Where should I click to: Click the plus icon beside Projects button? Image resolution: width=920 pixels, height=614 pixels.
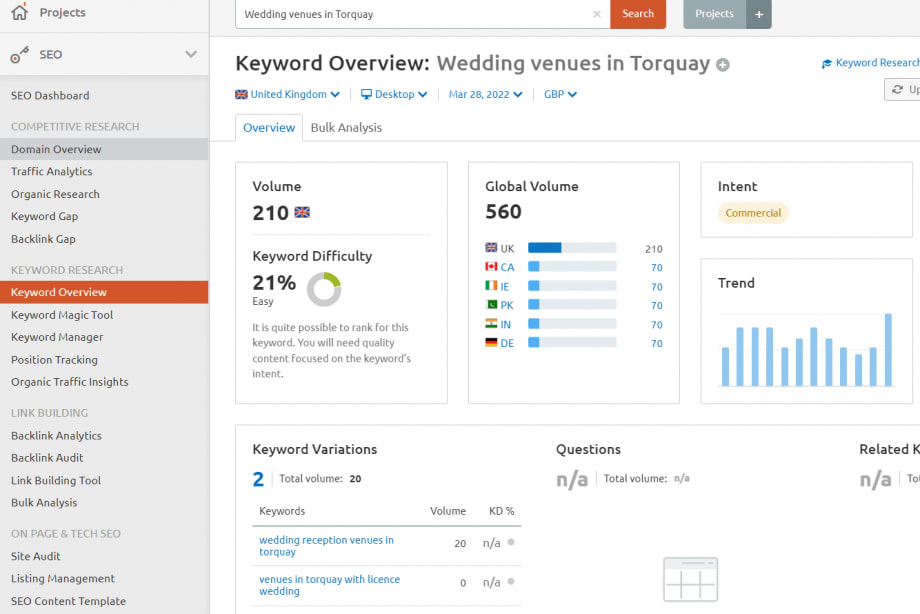click(x=758, y=14)
